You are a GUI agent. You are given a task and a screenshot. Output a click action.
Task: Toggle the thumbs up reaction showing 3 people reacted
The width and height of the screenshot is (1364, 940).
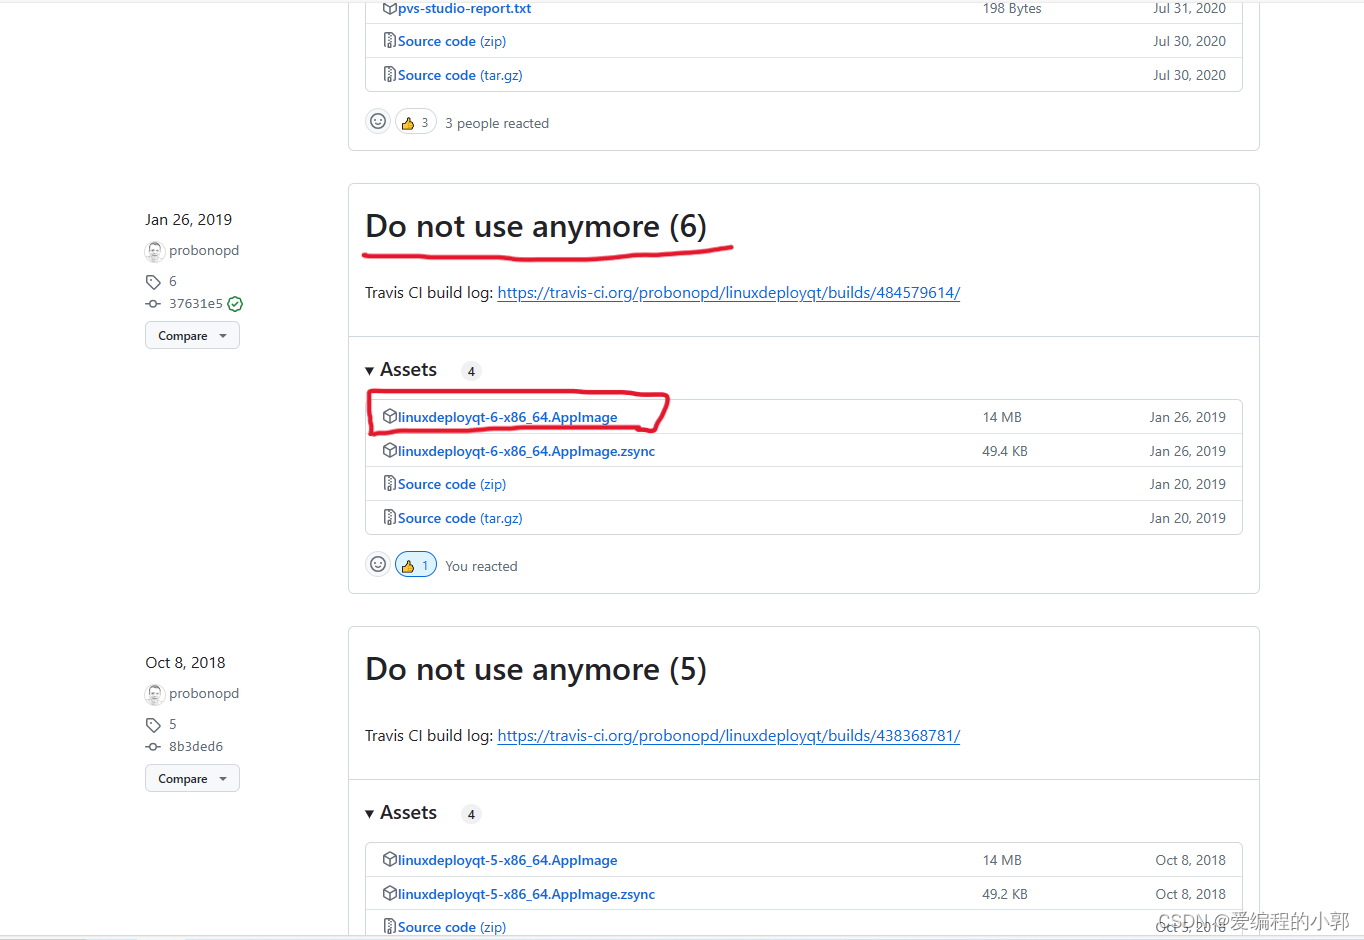[x=415, y=120]
